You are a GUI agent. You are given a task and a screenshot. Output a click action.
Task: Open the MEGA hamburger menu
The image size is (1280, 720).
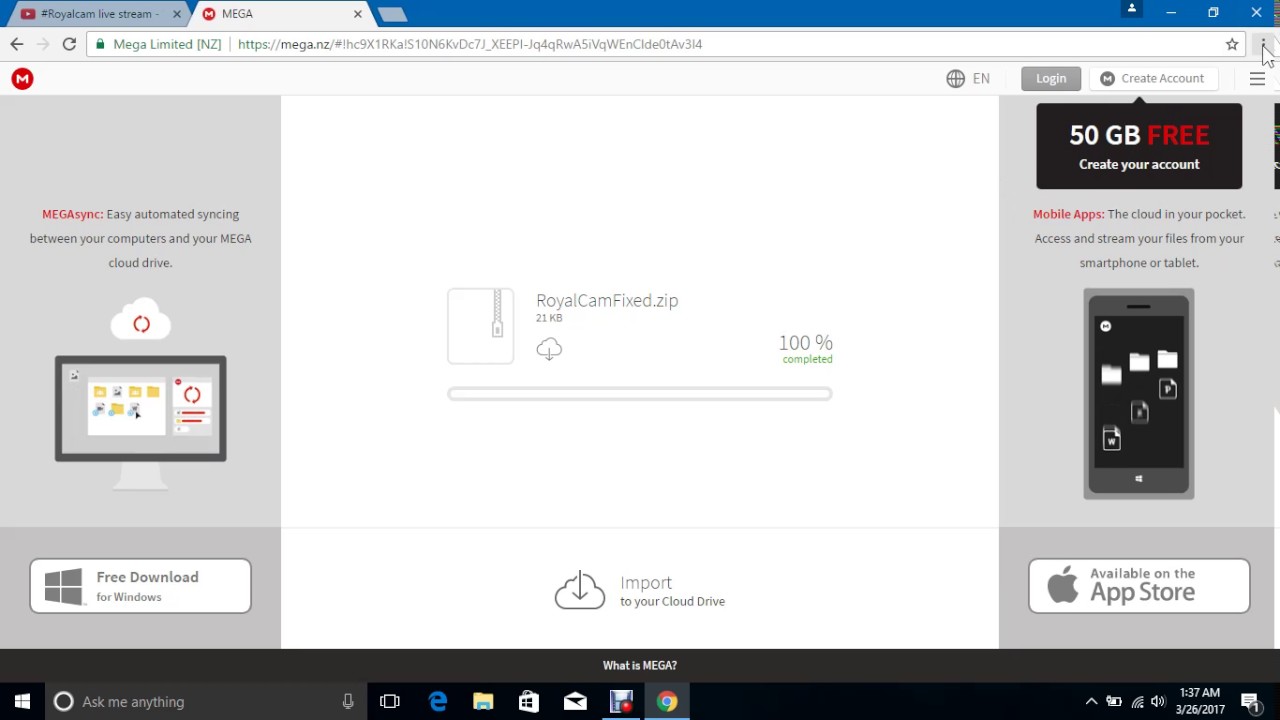click(x=1257, y=78)
